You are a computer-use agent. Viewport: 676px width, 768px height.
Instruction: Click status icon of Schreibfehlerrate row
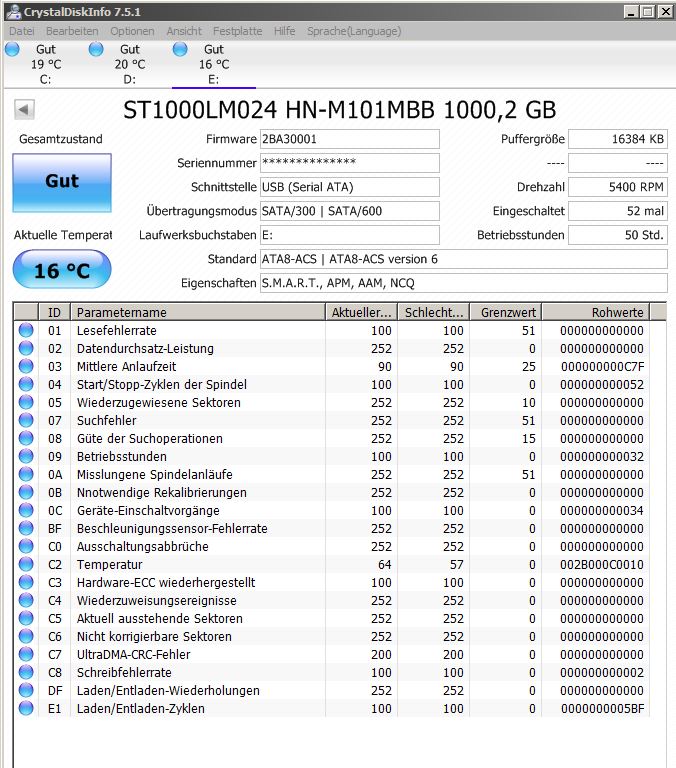(x=26, y=672)
